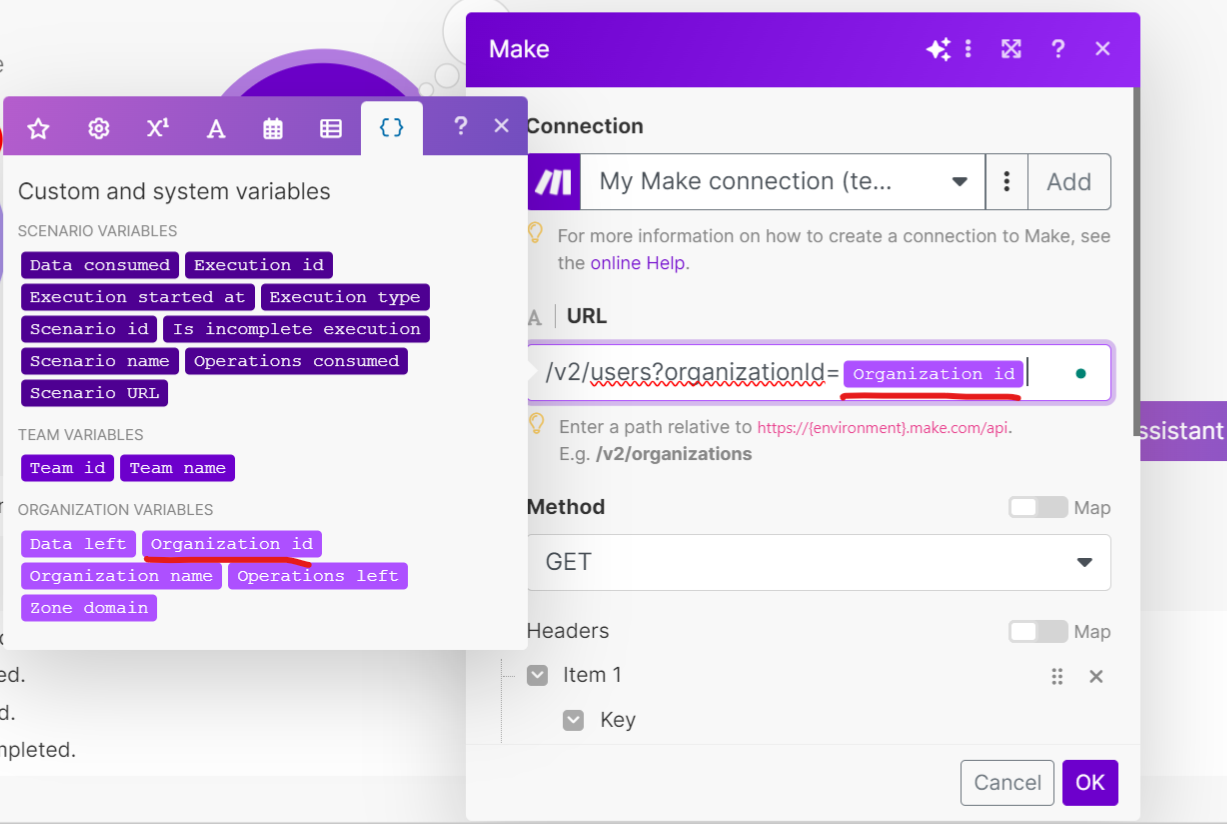Close the variables panel
Viewport: 1227px width, 824px height.
click(502, 126)
